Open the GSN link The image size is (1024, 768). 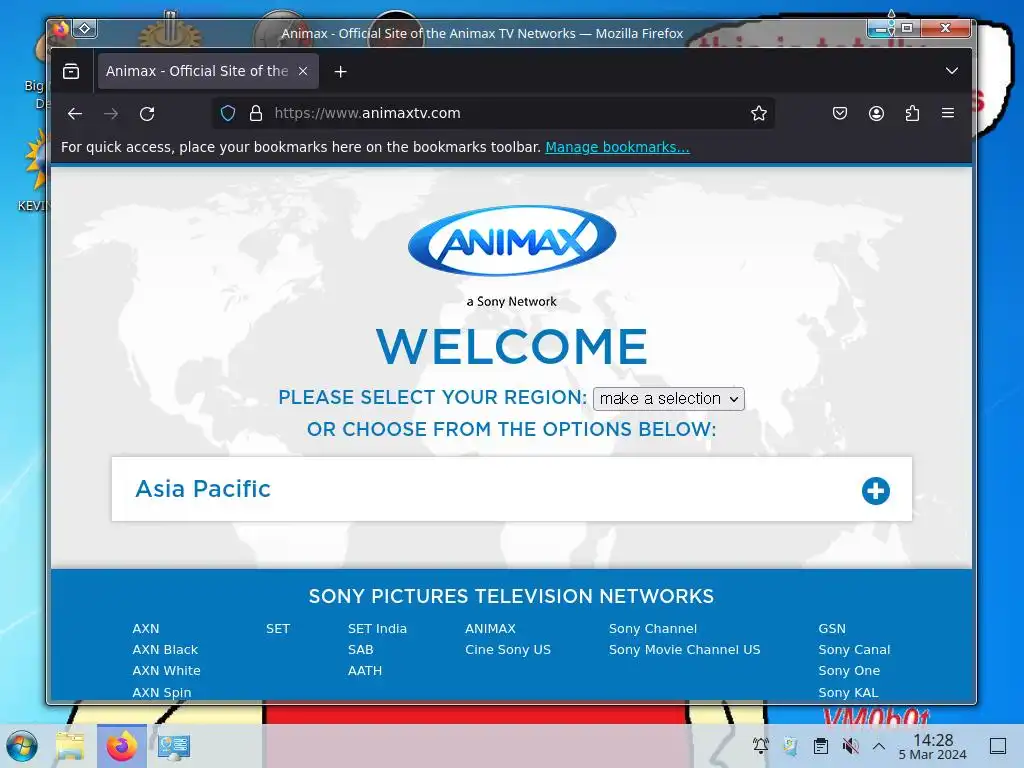coord(832,628)
